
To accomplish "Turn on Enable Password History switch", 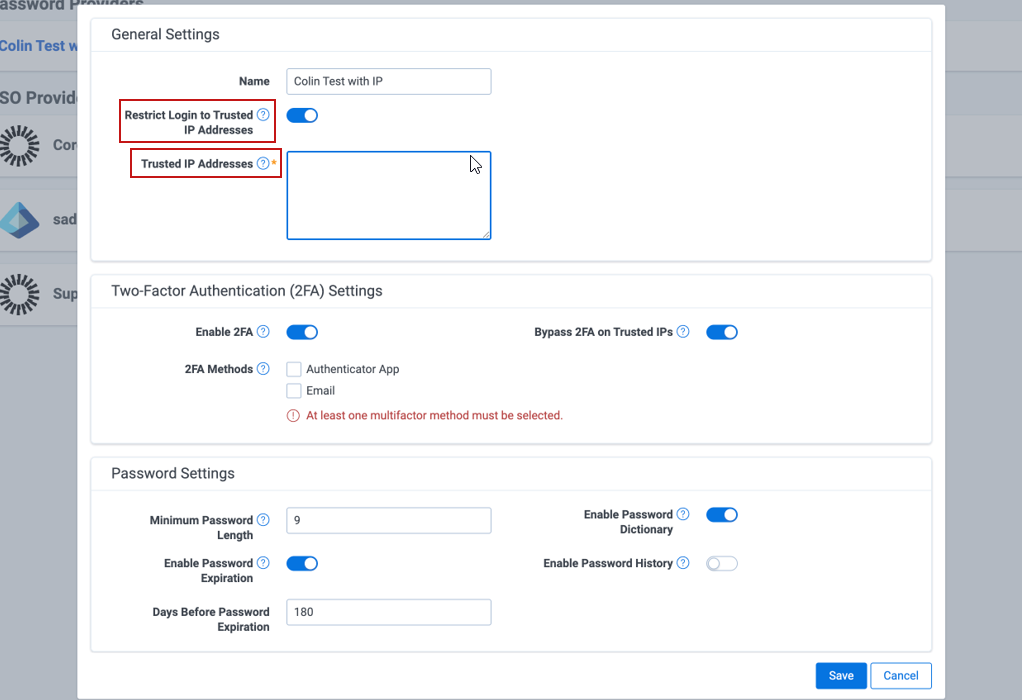I will (x=722, y=564).
